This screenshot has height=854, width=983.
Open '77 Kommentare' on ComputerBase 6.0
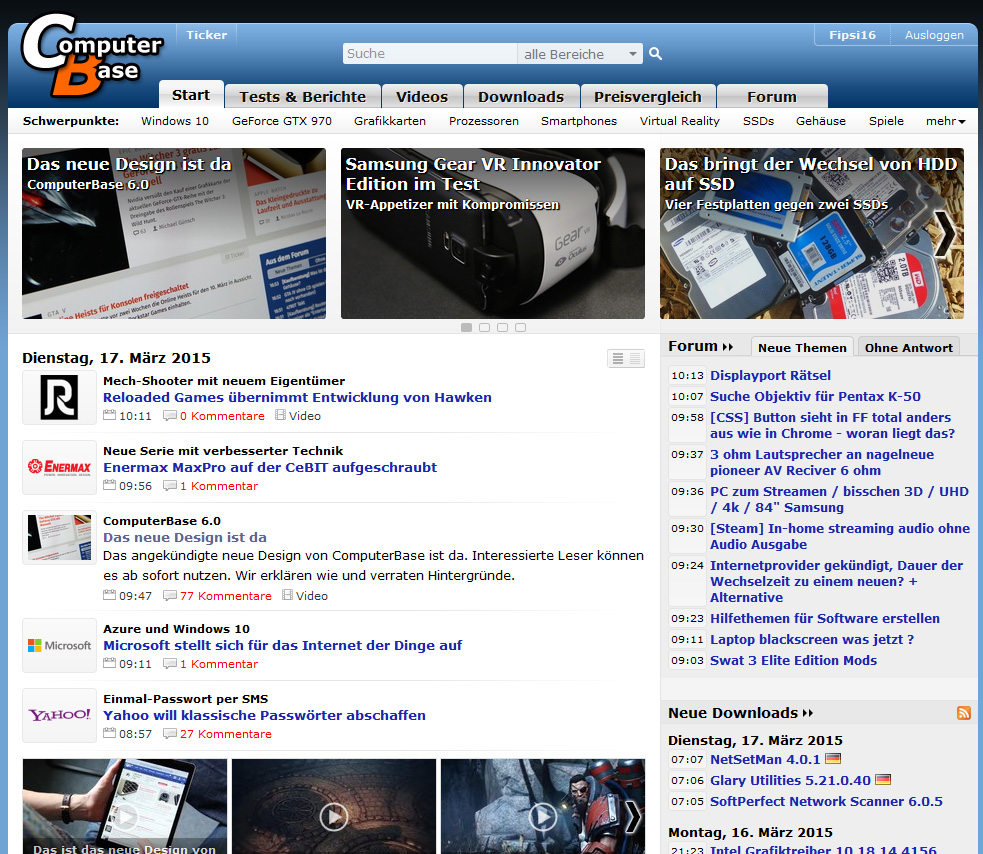click(226, 596)
